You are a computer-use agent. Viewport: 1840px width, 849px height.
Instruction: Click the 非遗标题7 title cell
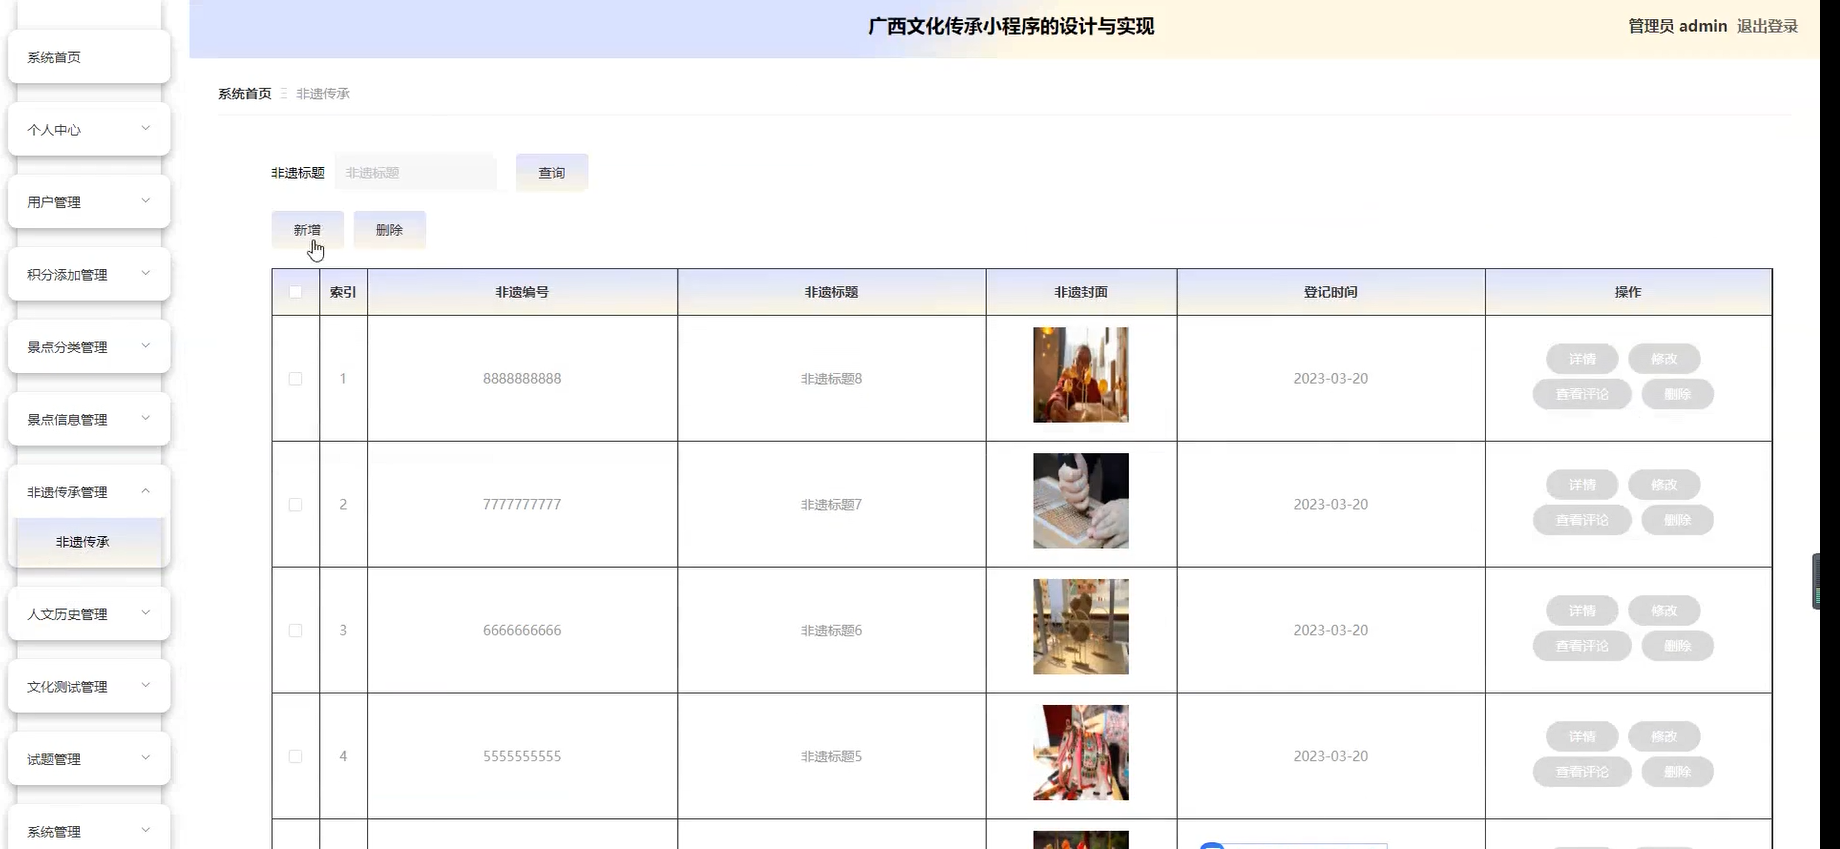[x=831, y=504]
